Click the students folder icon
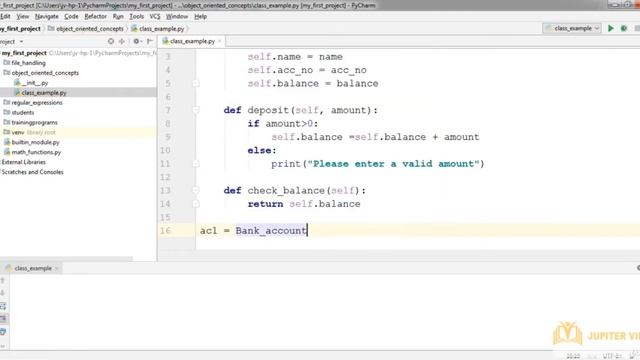The height and width of the screenshot is (360, 640). 7,112
